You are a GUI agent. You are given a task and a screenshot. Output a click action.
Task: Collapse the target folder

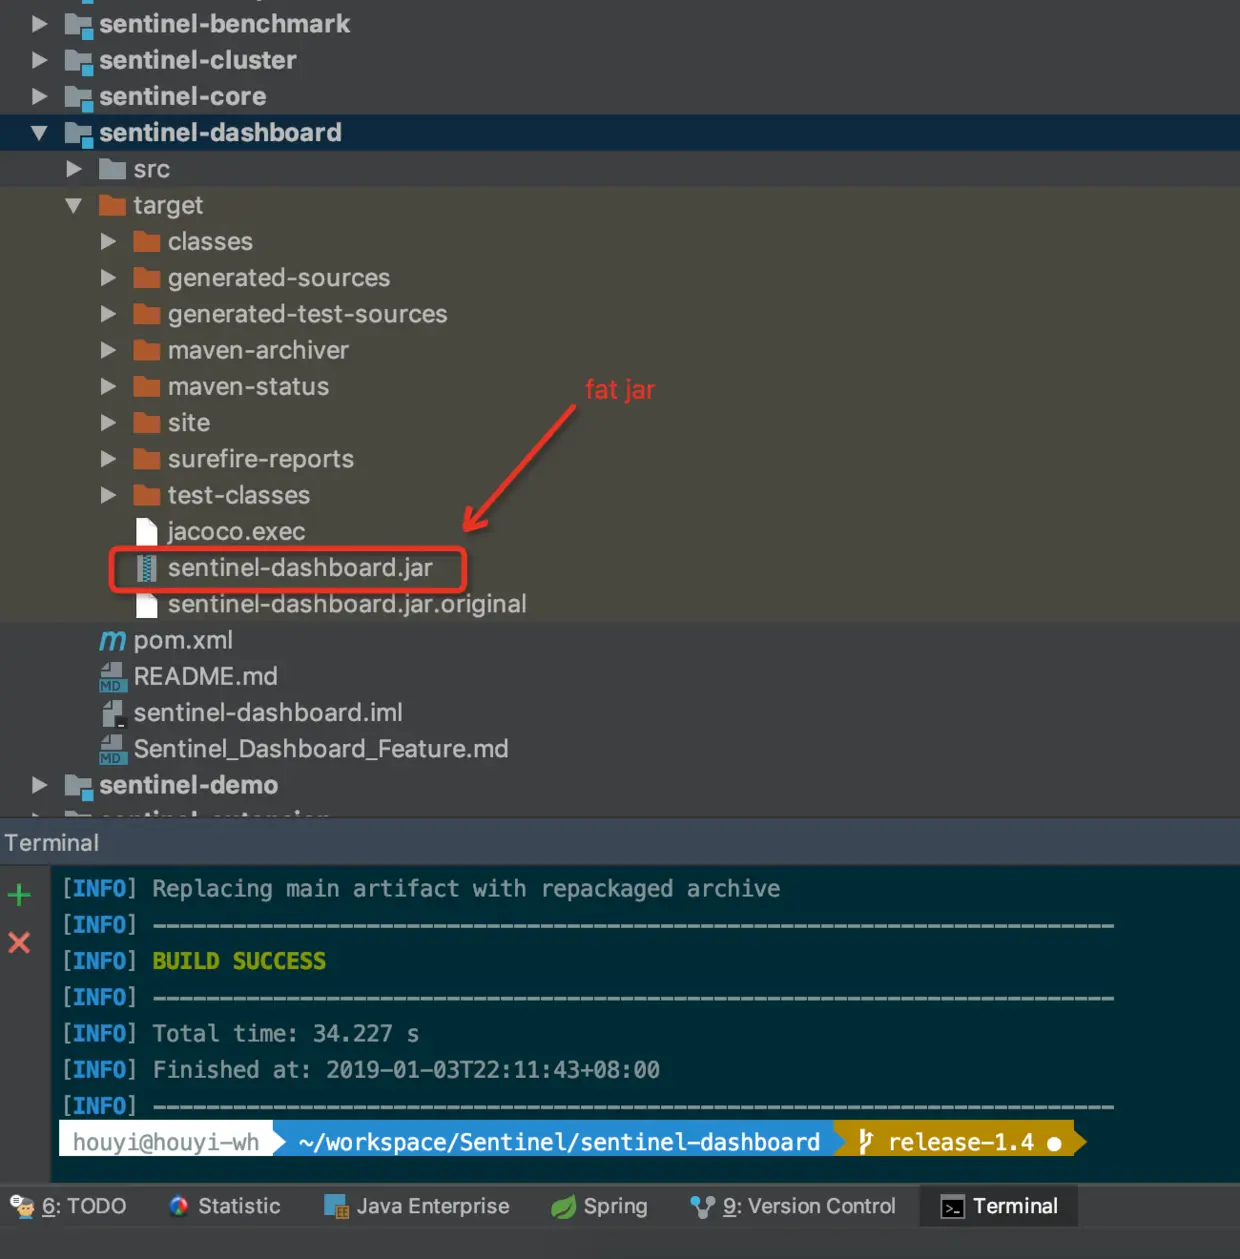(73, 205)
